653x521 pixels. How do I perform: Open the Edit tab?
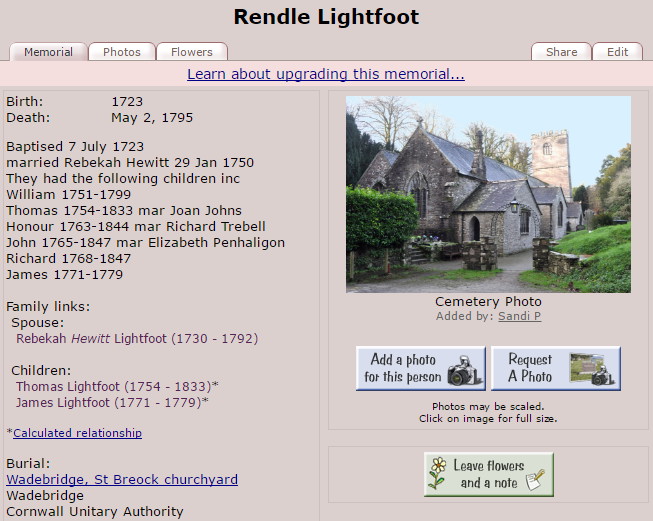617,52
